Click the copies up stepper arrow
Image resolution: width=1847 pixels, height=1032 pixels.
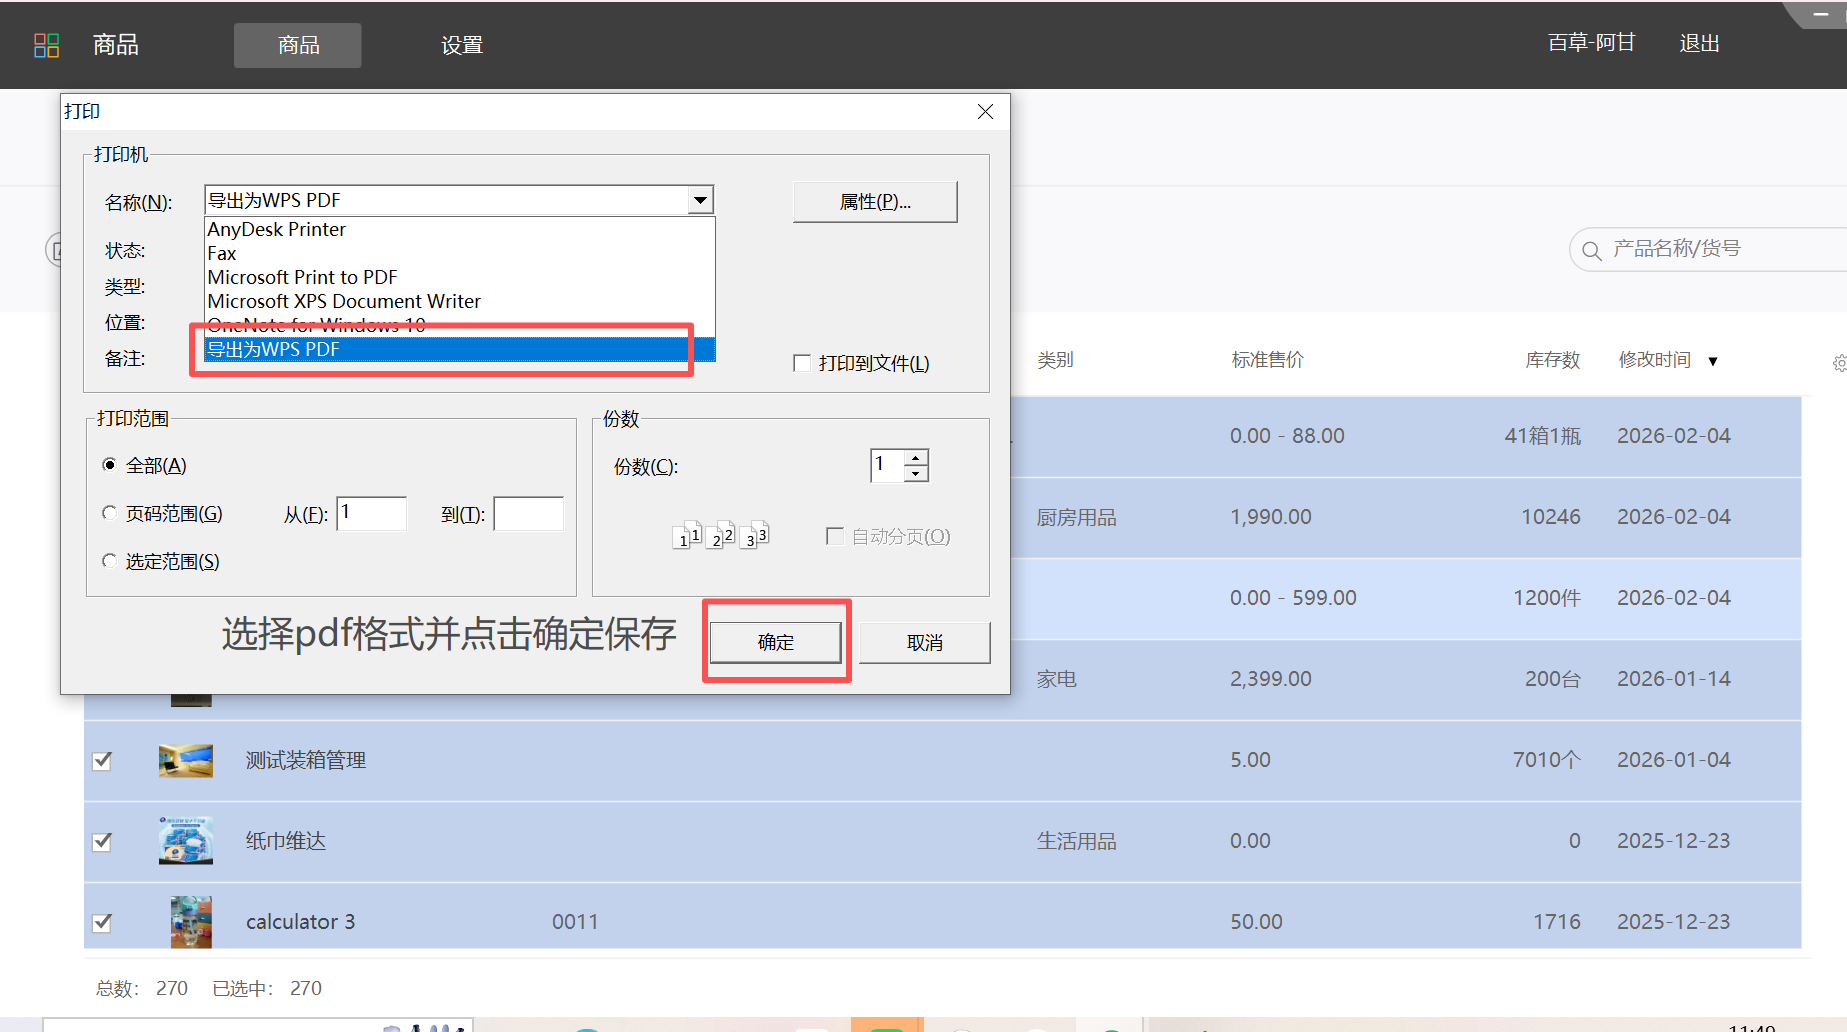917,458
